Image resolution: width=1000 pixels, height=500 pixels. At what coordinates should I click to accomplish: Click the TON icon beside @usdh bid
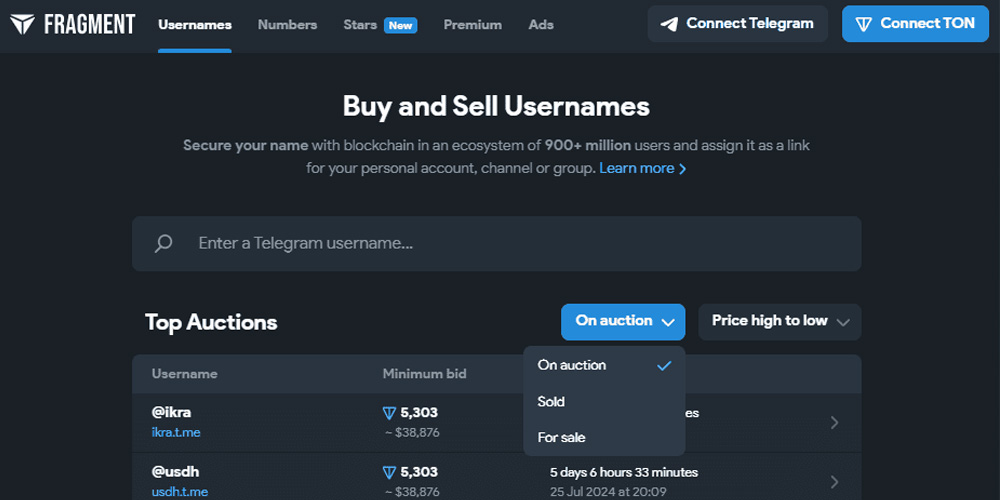tap(389, 473)
